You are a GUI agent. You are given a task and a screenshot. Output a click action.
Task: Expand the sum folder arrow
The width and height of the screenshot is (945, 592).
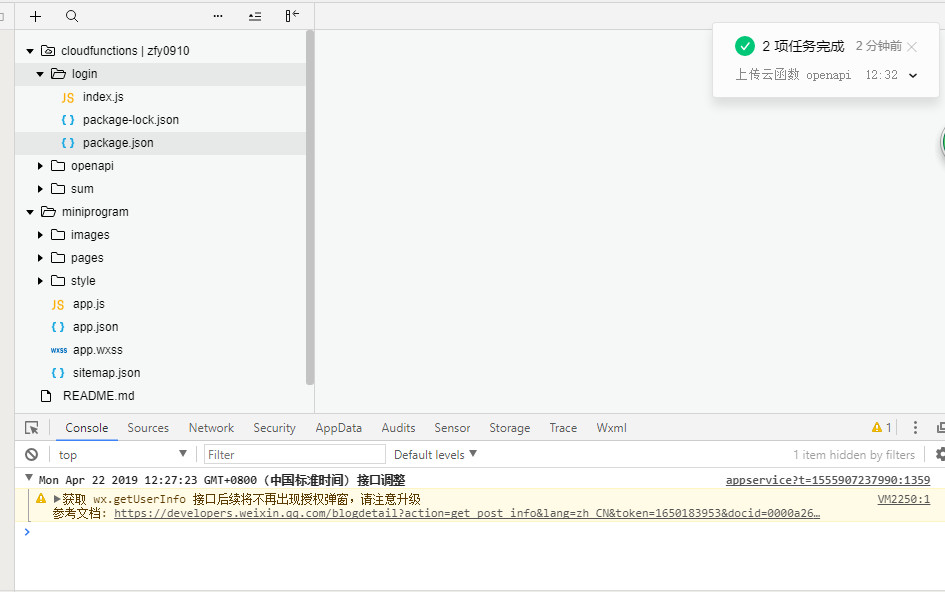pos(40,189)
